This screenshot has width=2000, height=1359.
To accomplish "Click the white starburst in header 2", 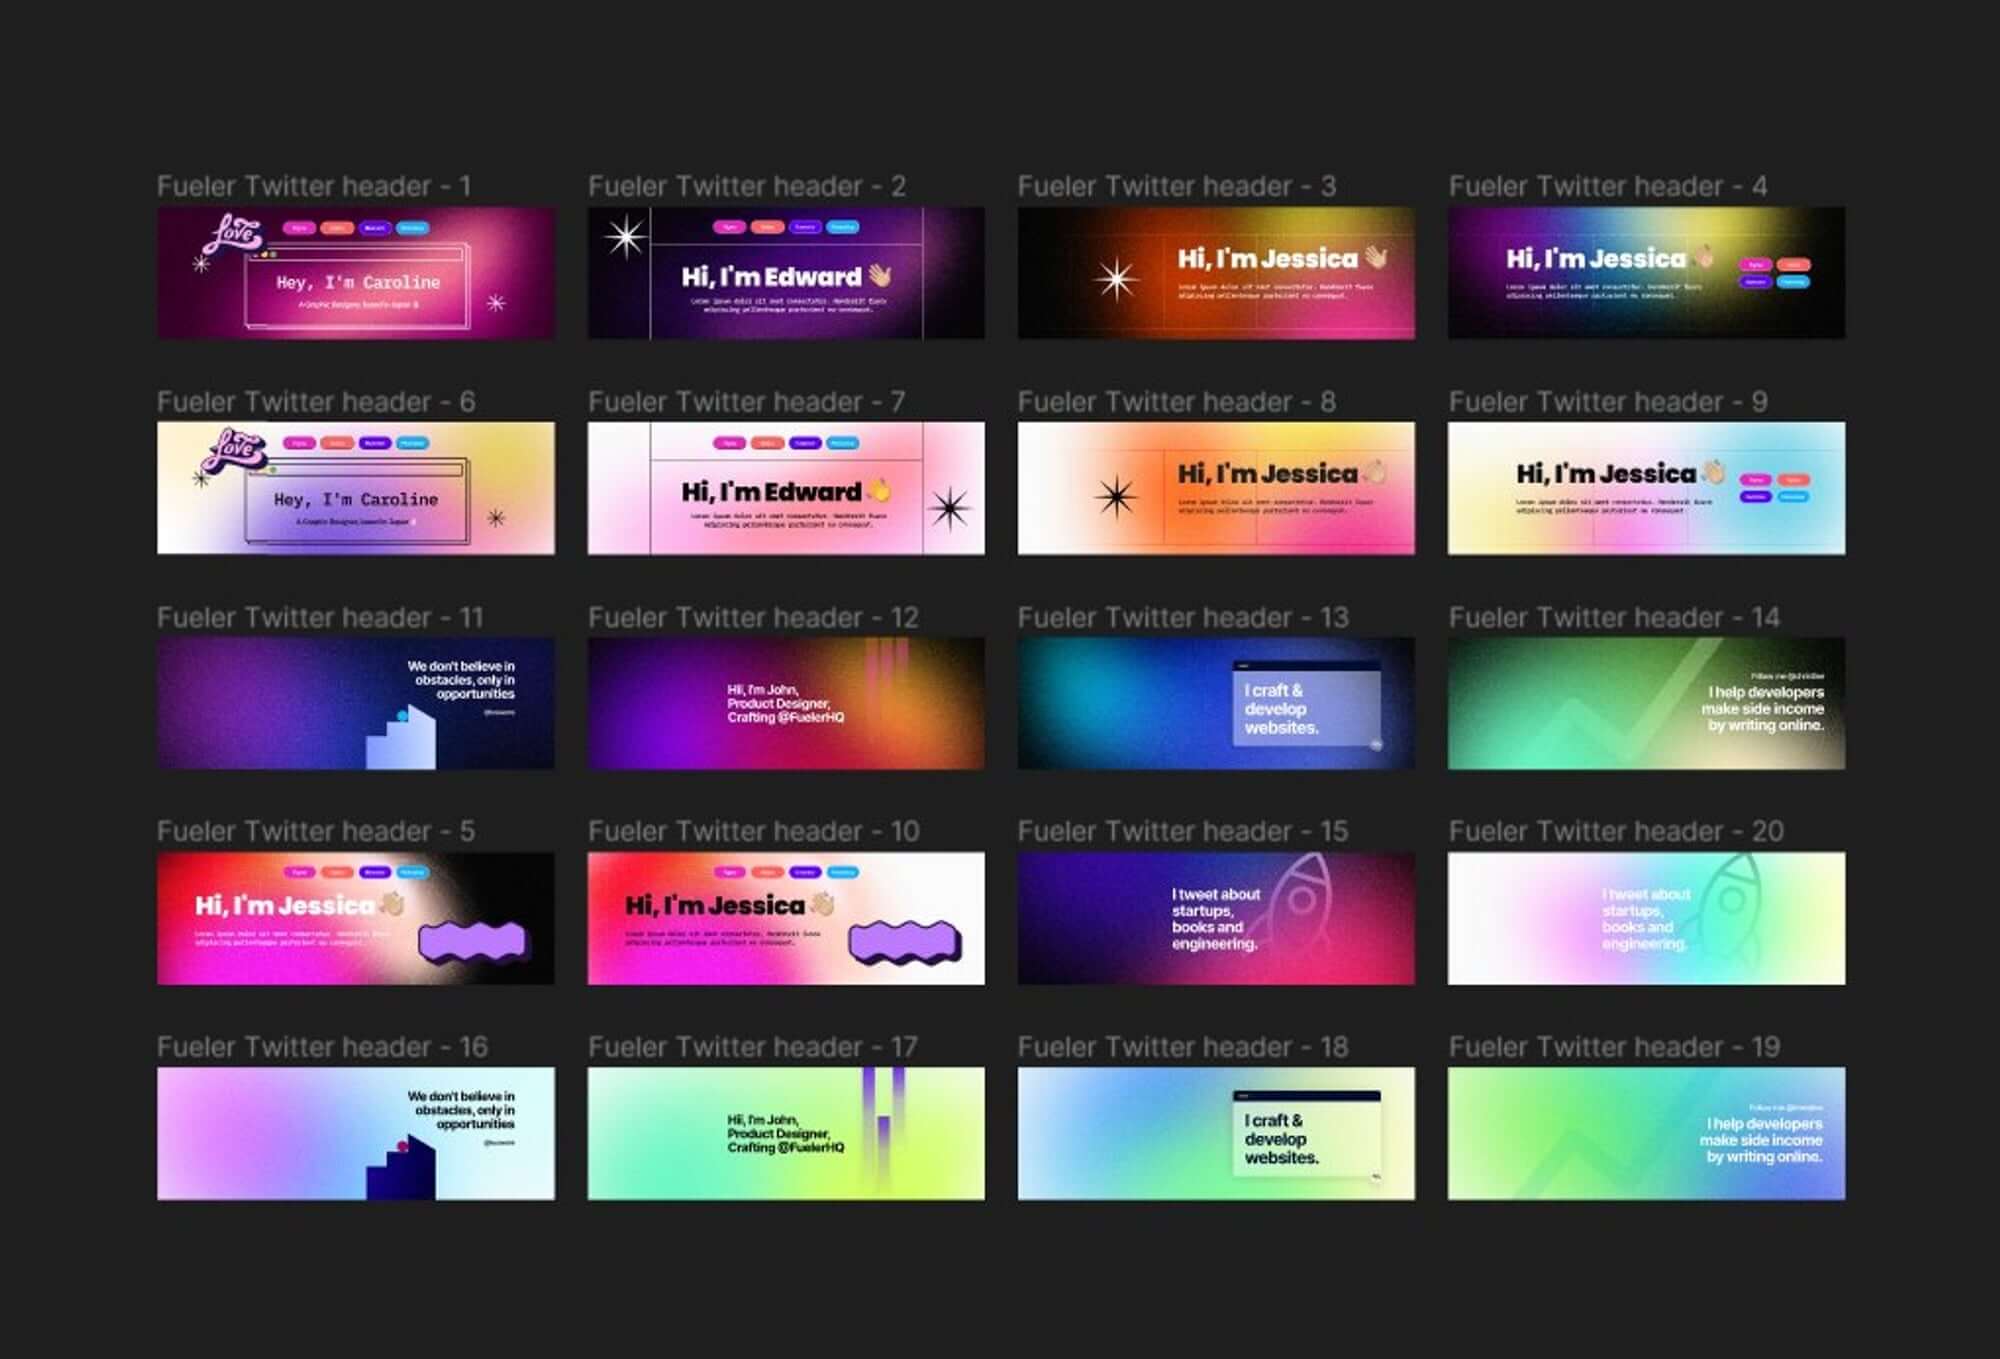I will pos(626,237).
